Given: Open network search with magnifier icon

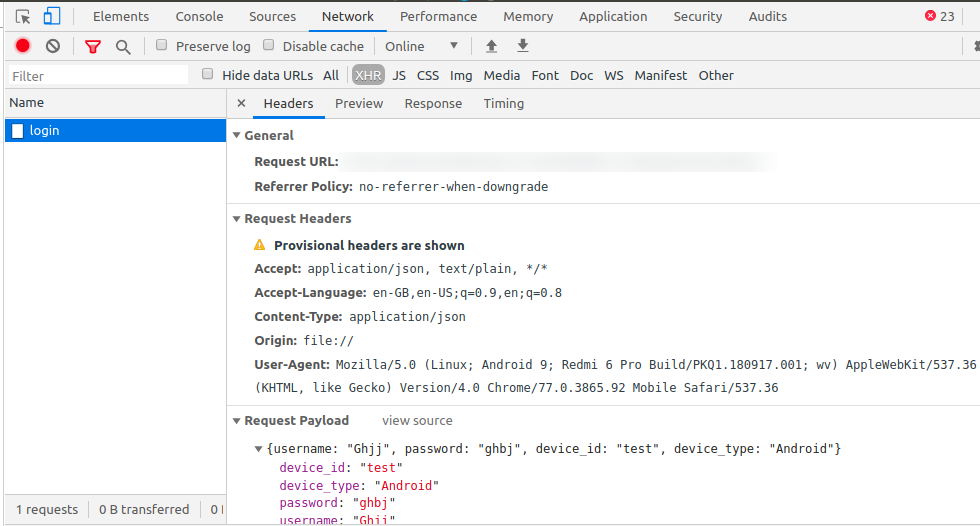Looking at the screenshot, I should pyautogui.click(x=123, y=47).
